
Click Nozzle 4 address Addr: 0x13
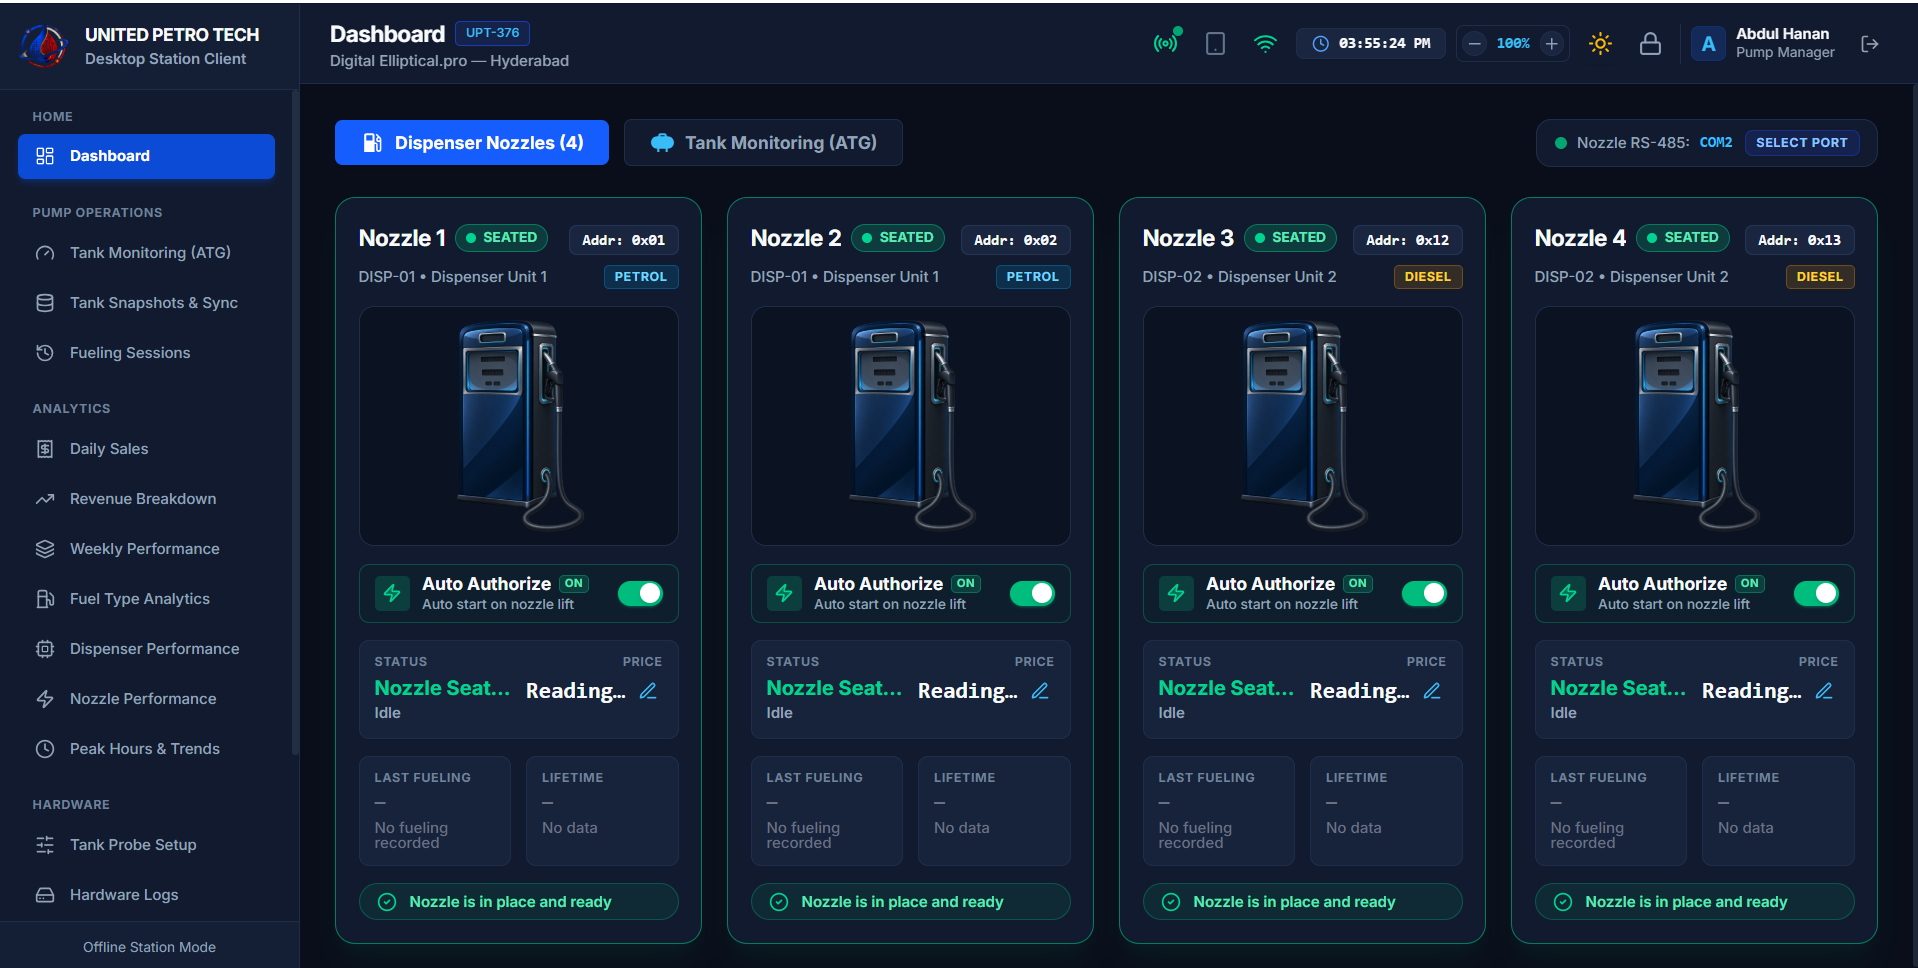point(1800,240)
